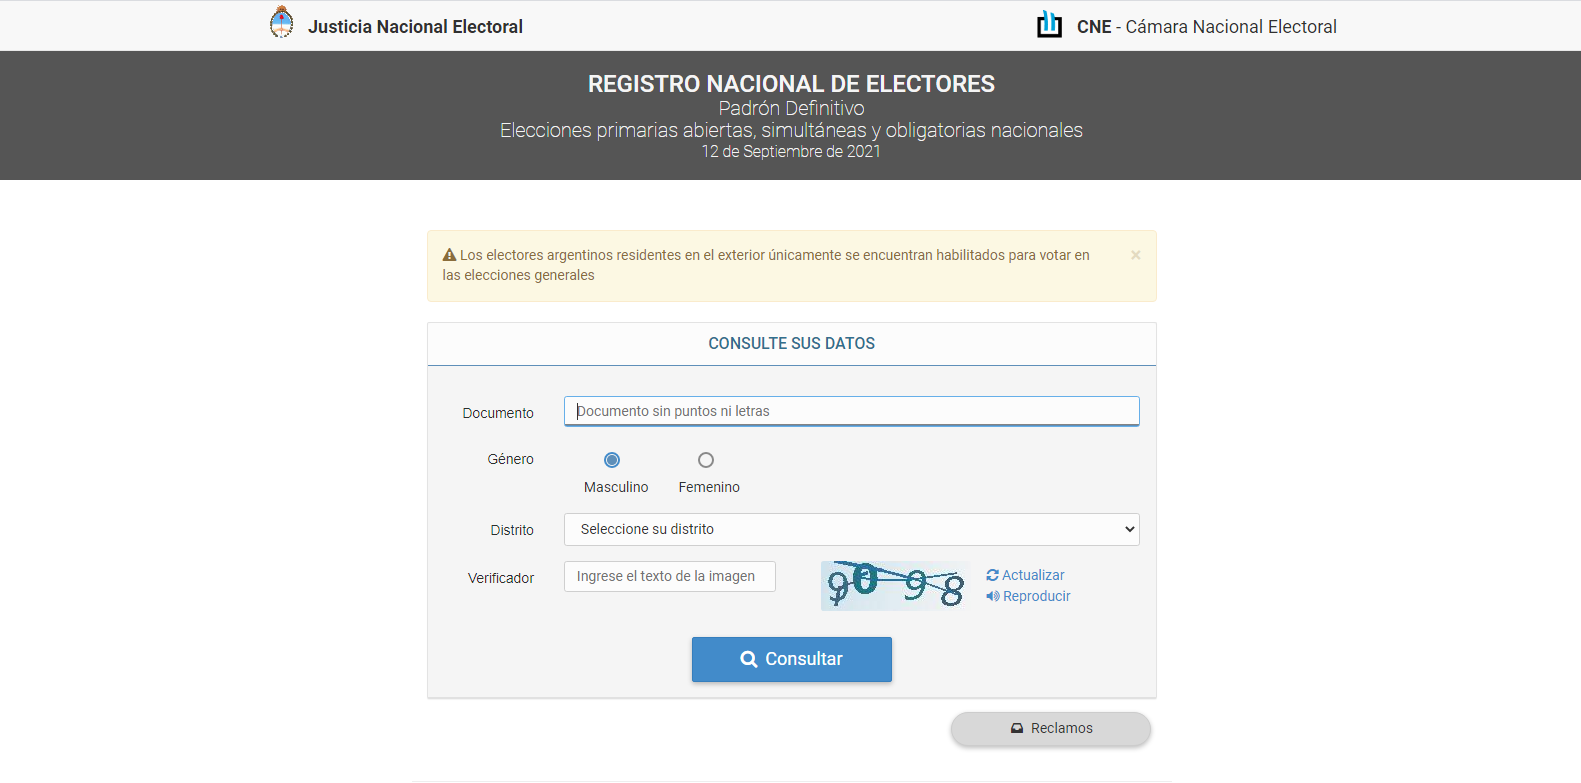Viewport: 1581px width, 783px height.
Task: Dismiss the yellow warning alert with the X
Action: 1136,255
